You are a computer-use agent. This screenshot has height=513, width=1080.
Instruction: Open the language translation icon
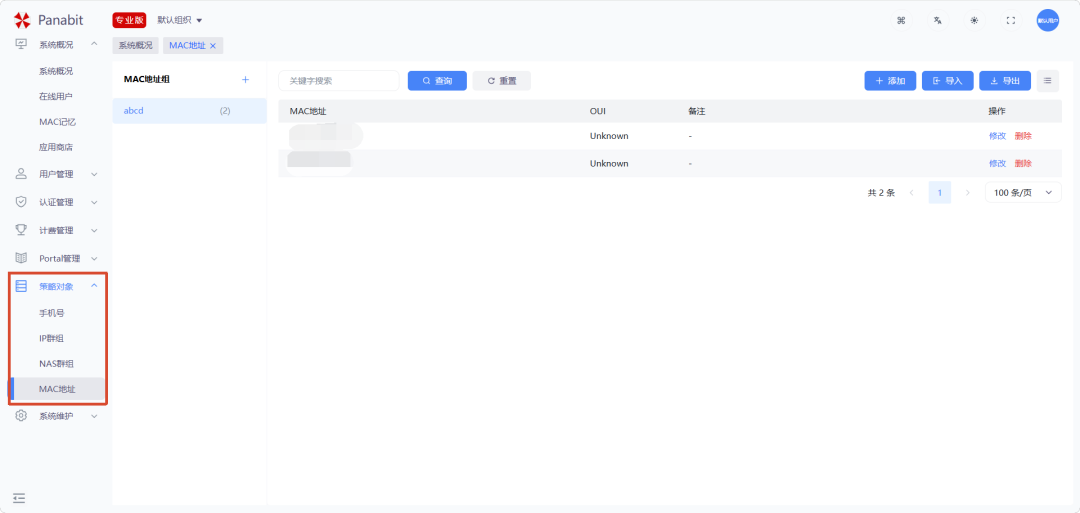(x=937, y=21)
